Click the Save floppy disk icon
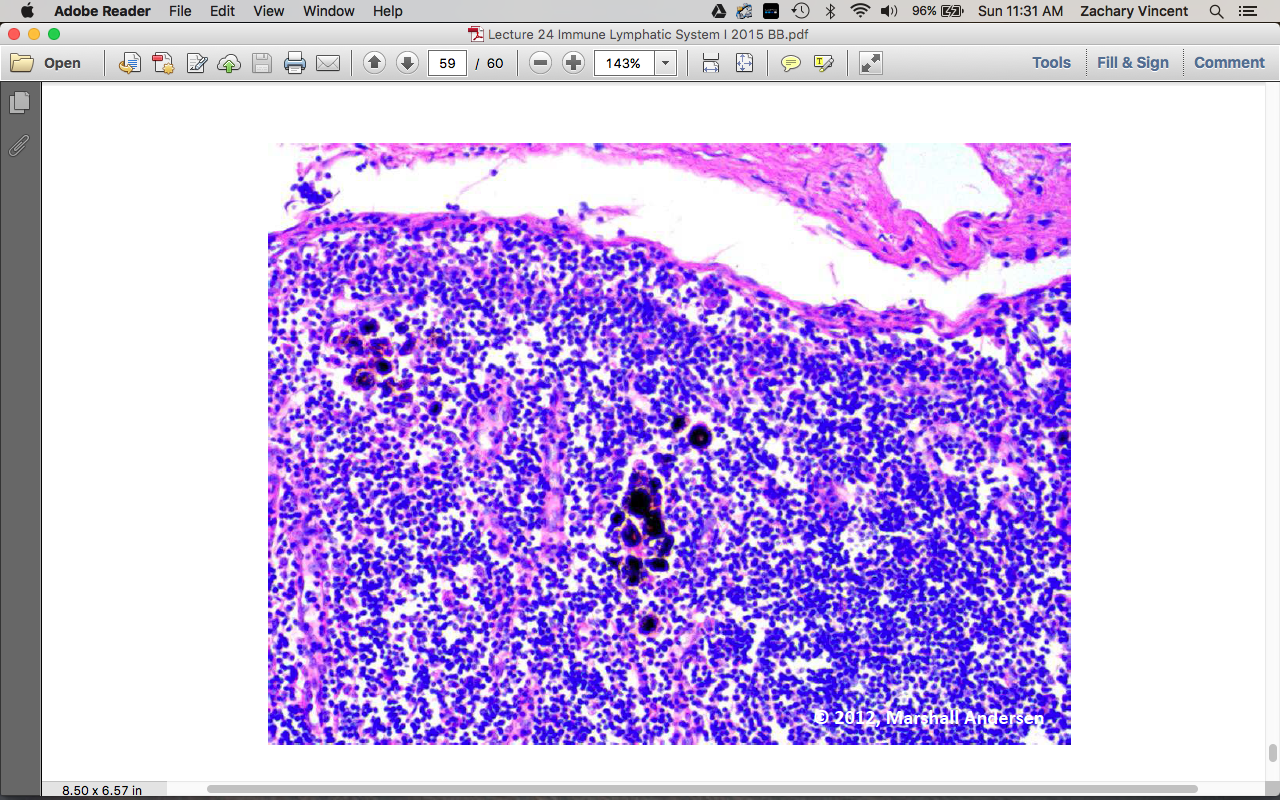This screenshot has width=1280, height=800. coord(262,63)
